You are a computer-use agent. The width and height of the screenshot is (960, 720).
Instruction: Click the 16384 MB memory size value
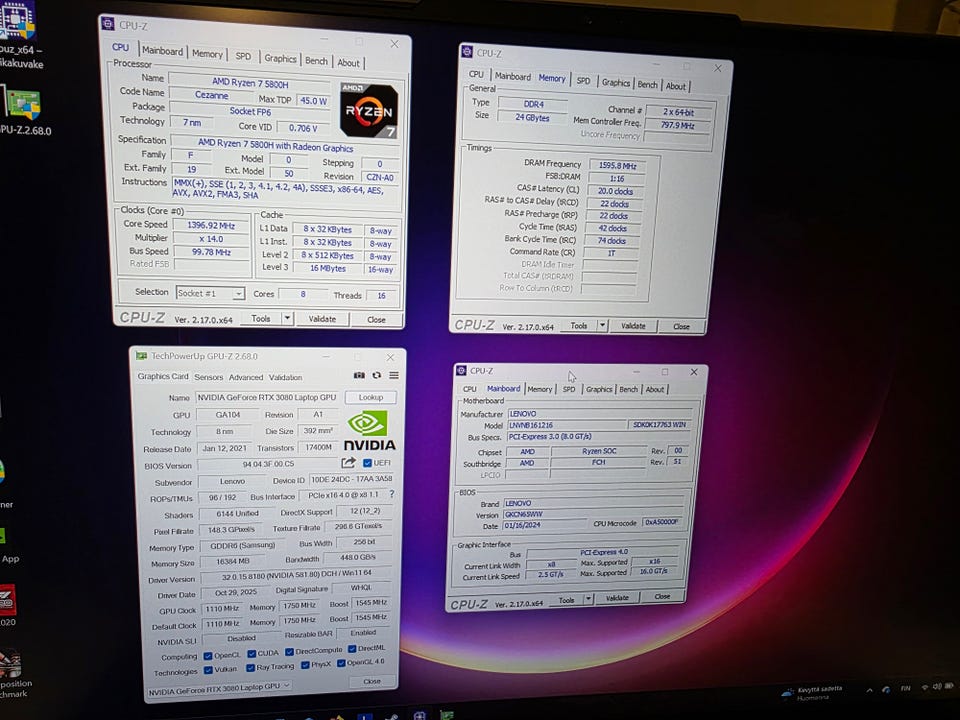tap(233, 561)
